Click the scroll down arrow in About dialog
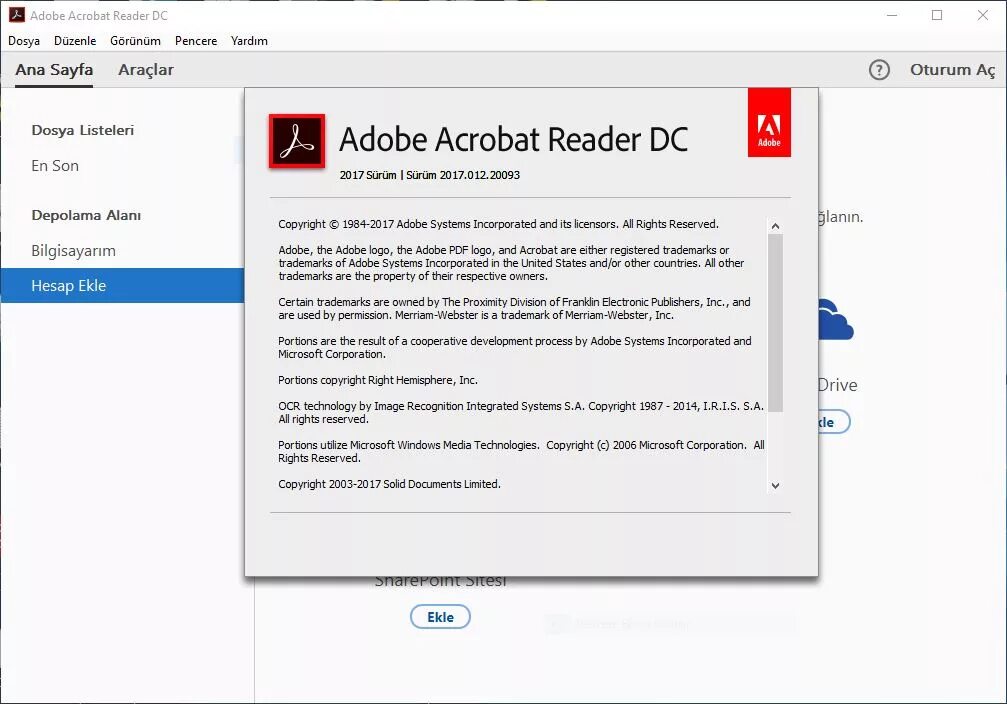The image size is (1007, 704). tap(775, 486)
